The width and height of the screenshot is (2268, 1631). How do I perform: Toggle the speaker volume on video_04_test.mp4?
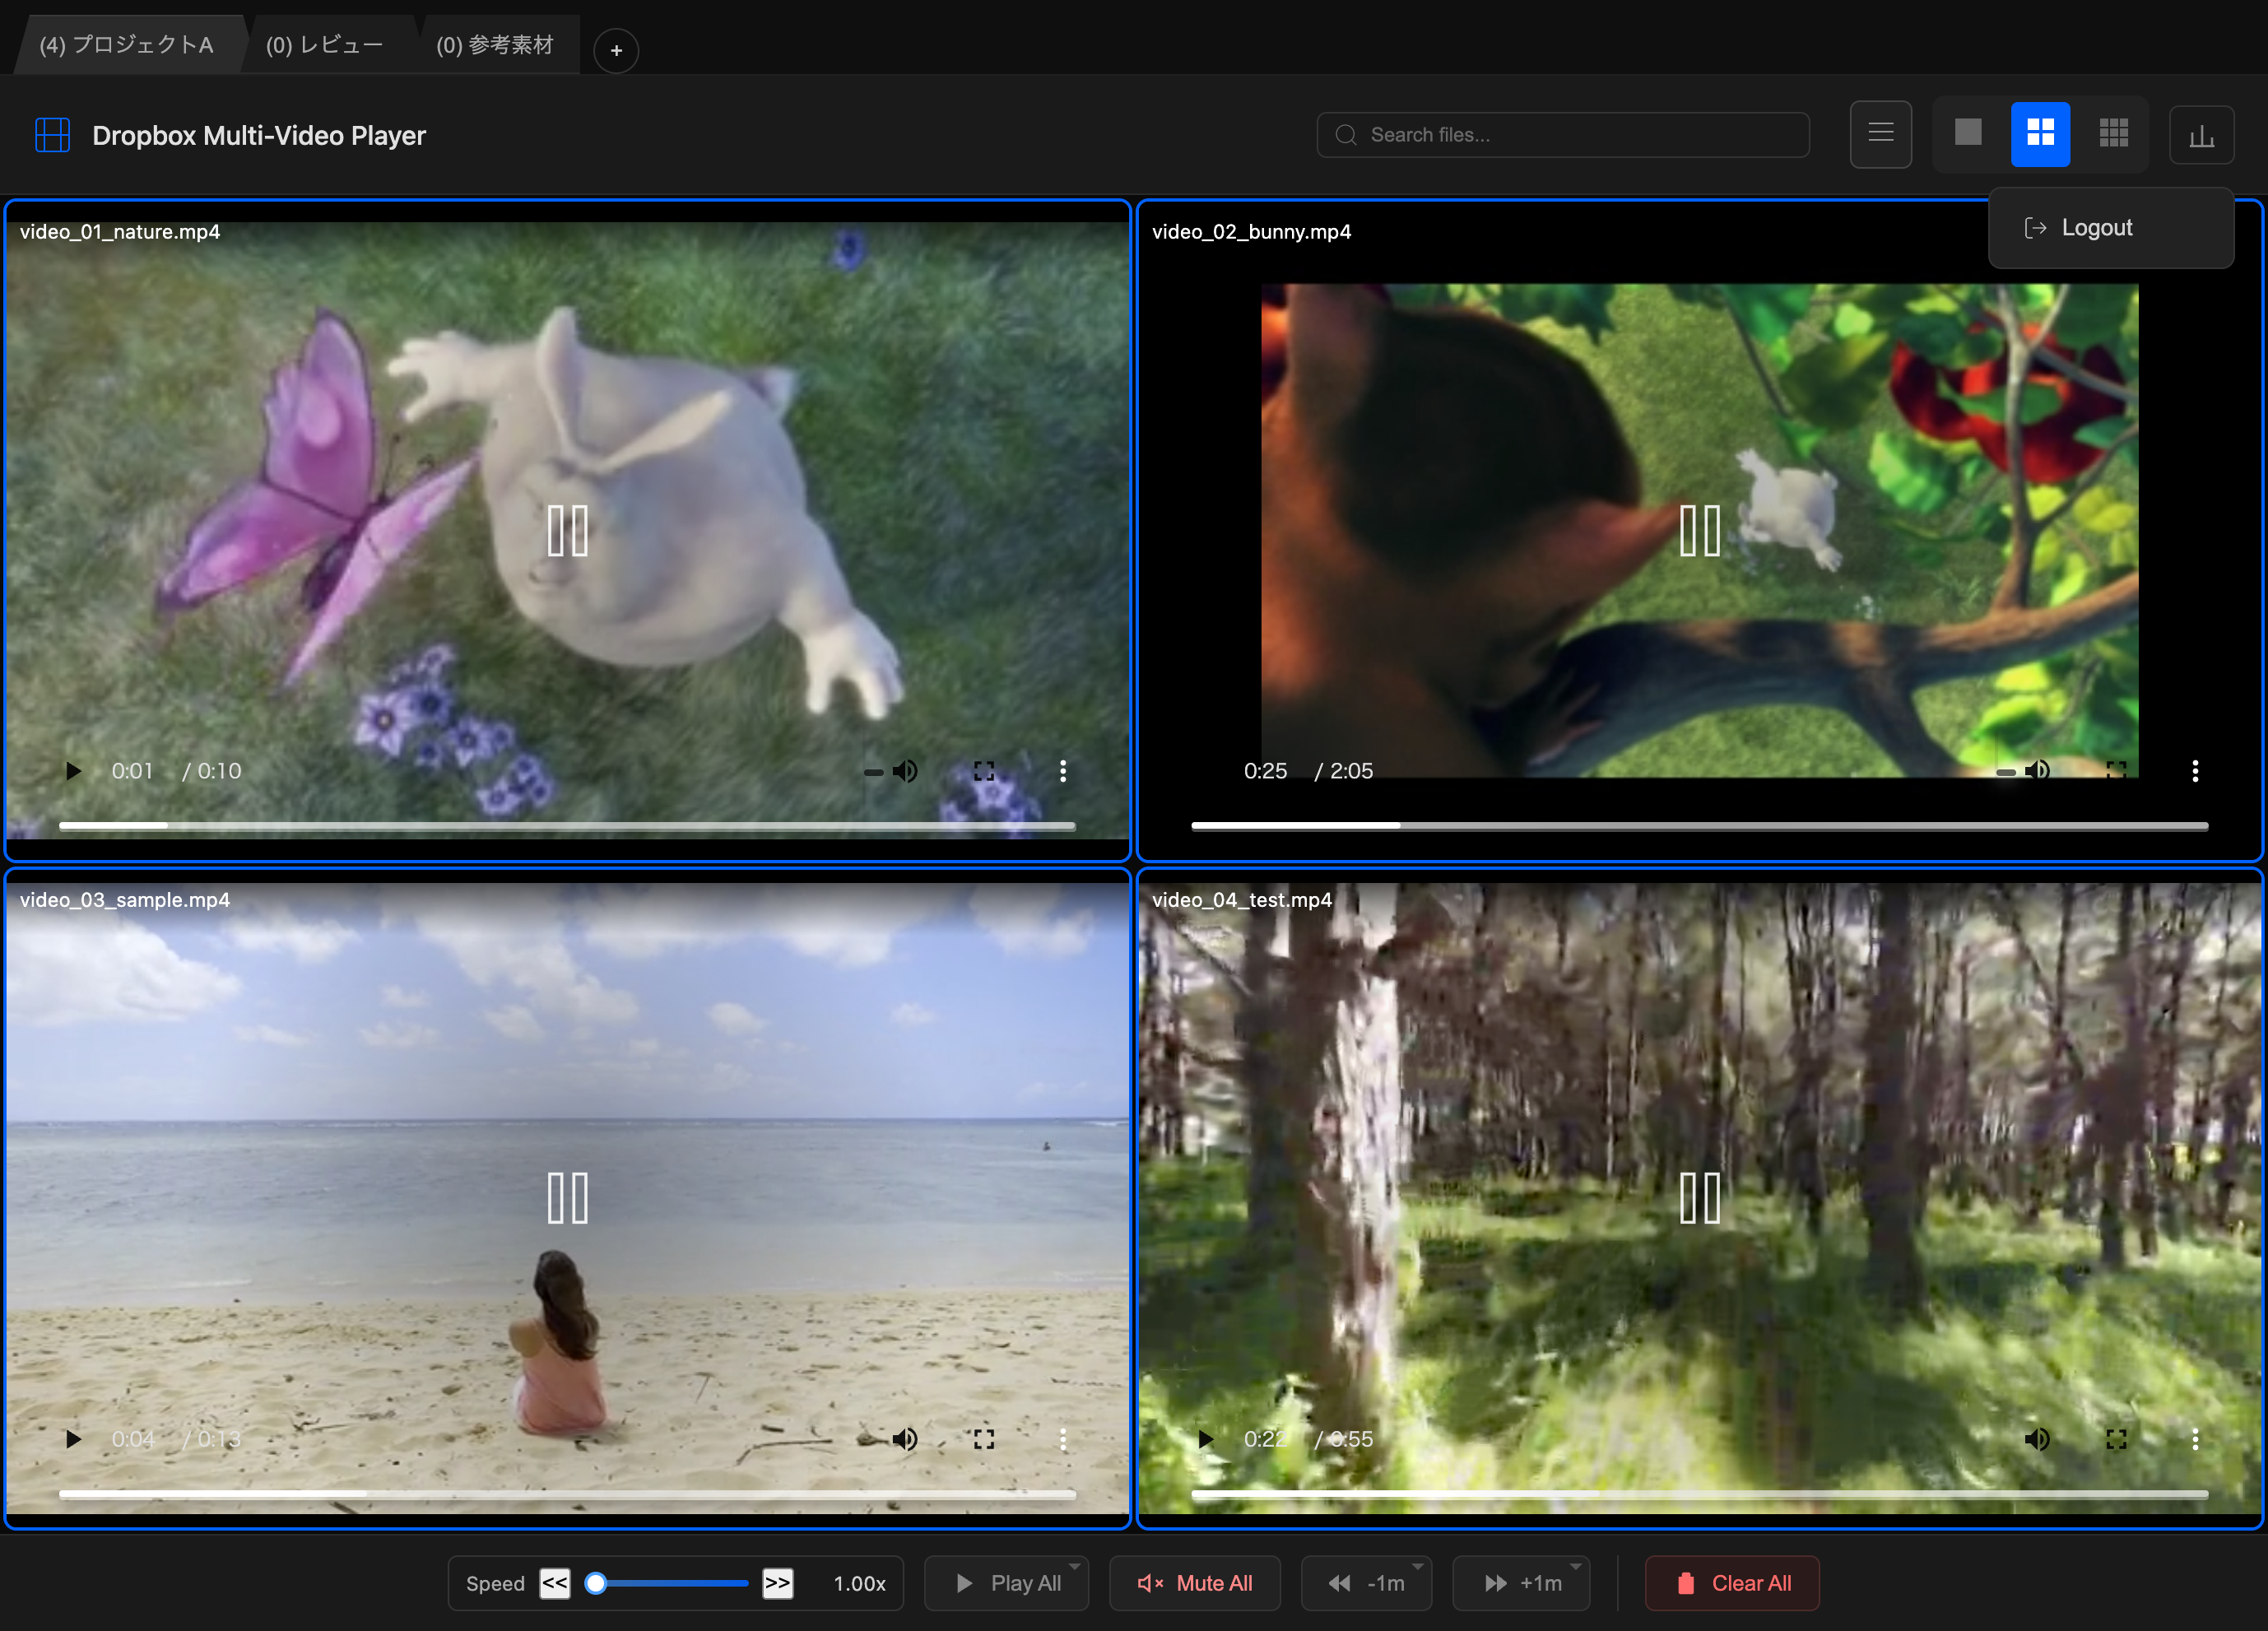pos(2036,1439)
